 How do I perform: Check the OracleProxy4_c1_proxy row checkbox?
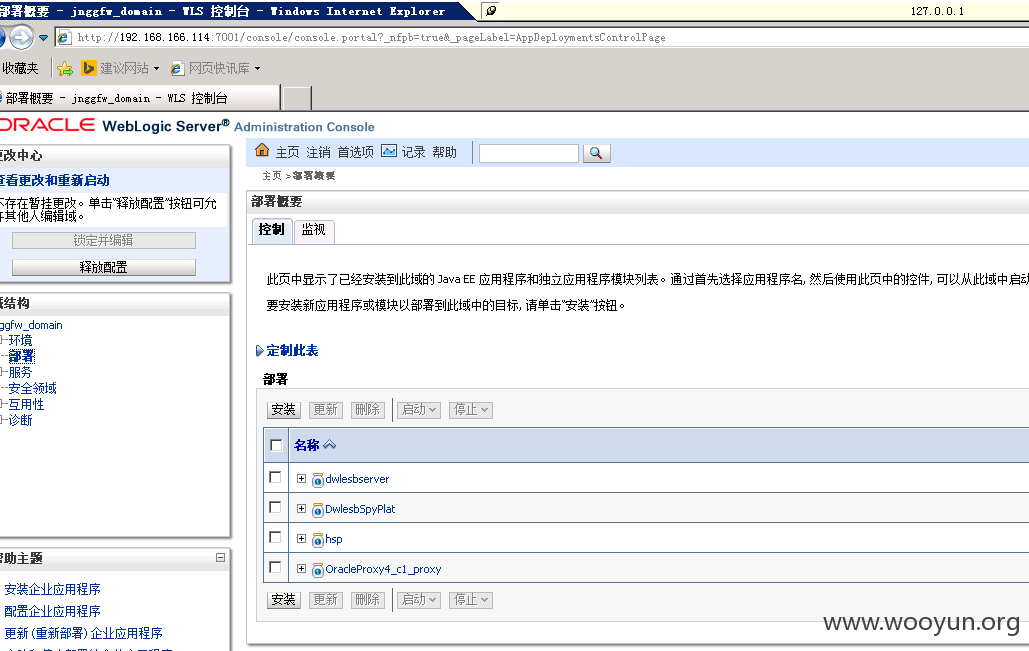275,567
